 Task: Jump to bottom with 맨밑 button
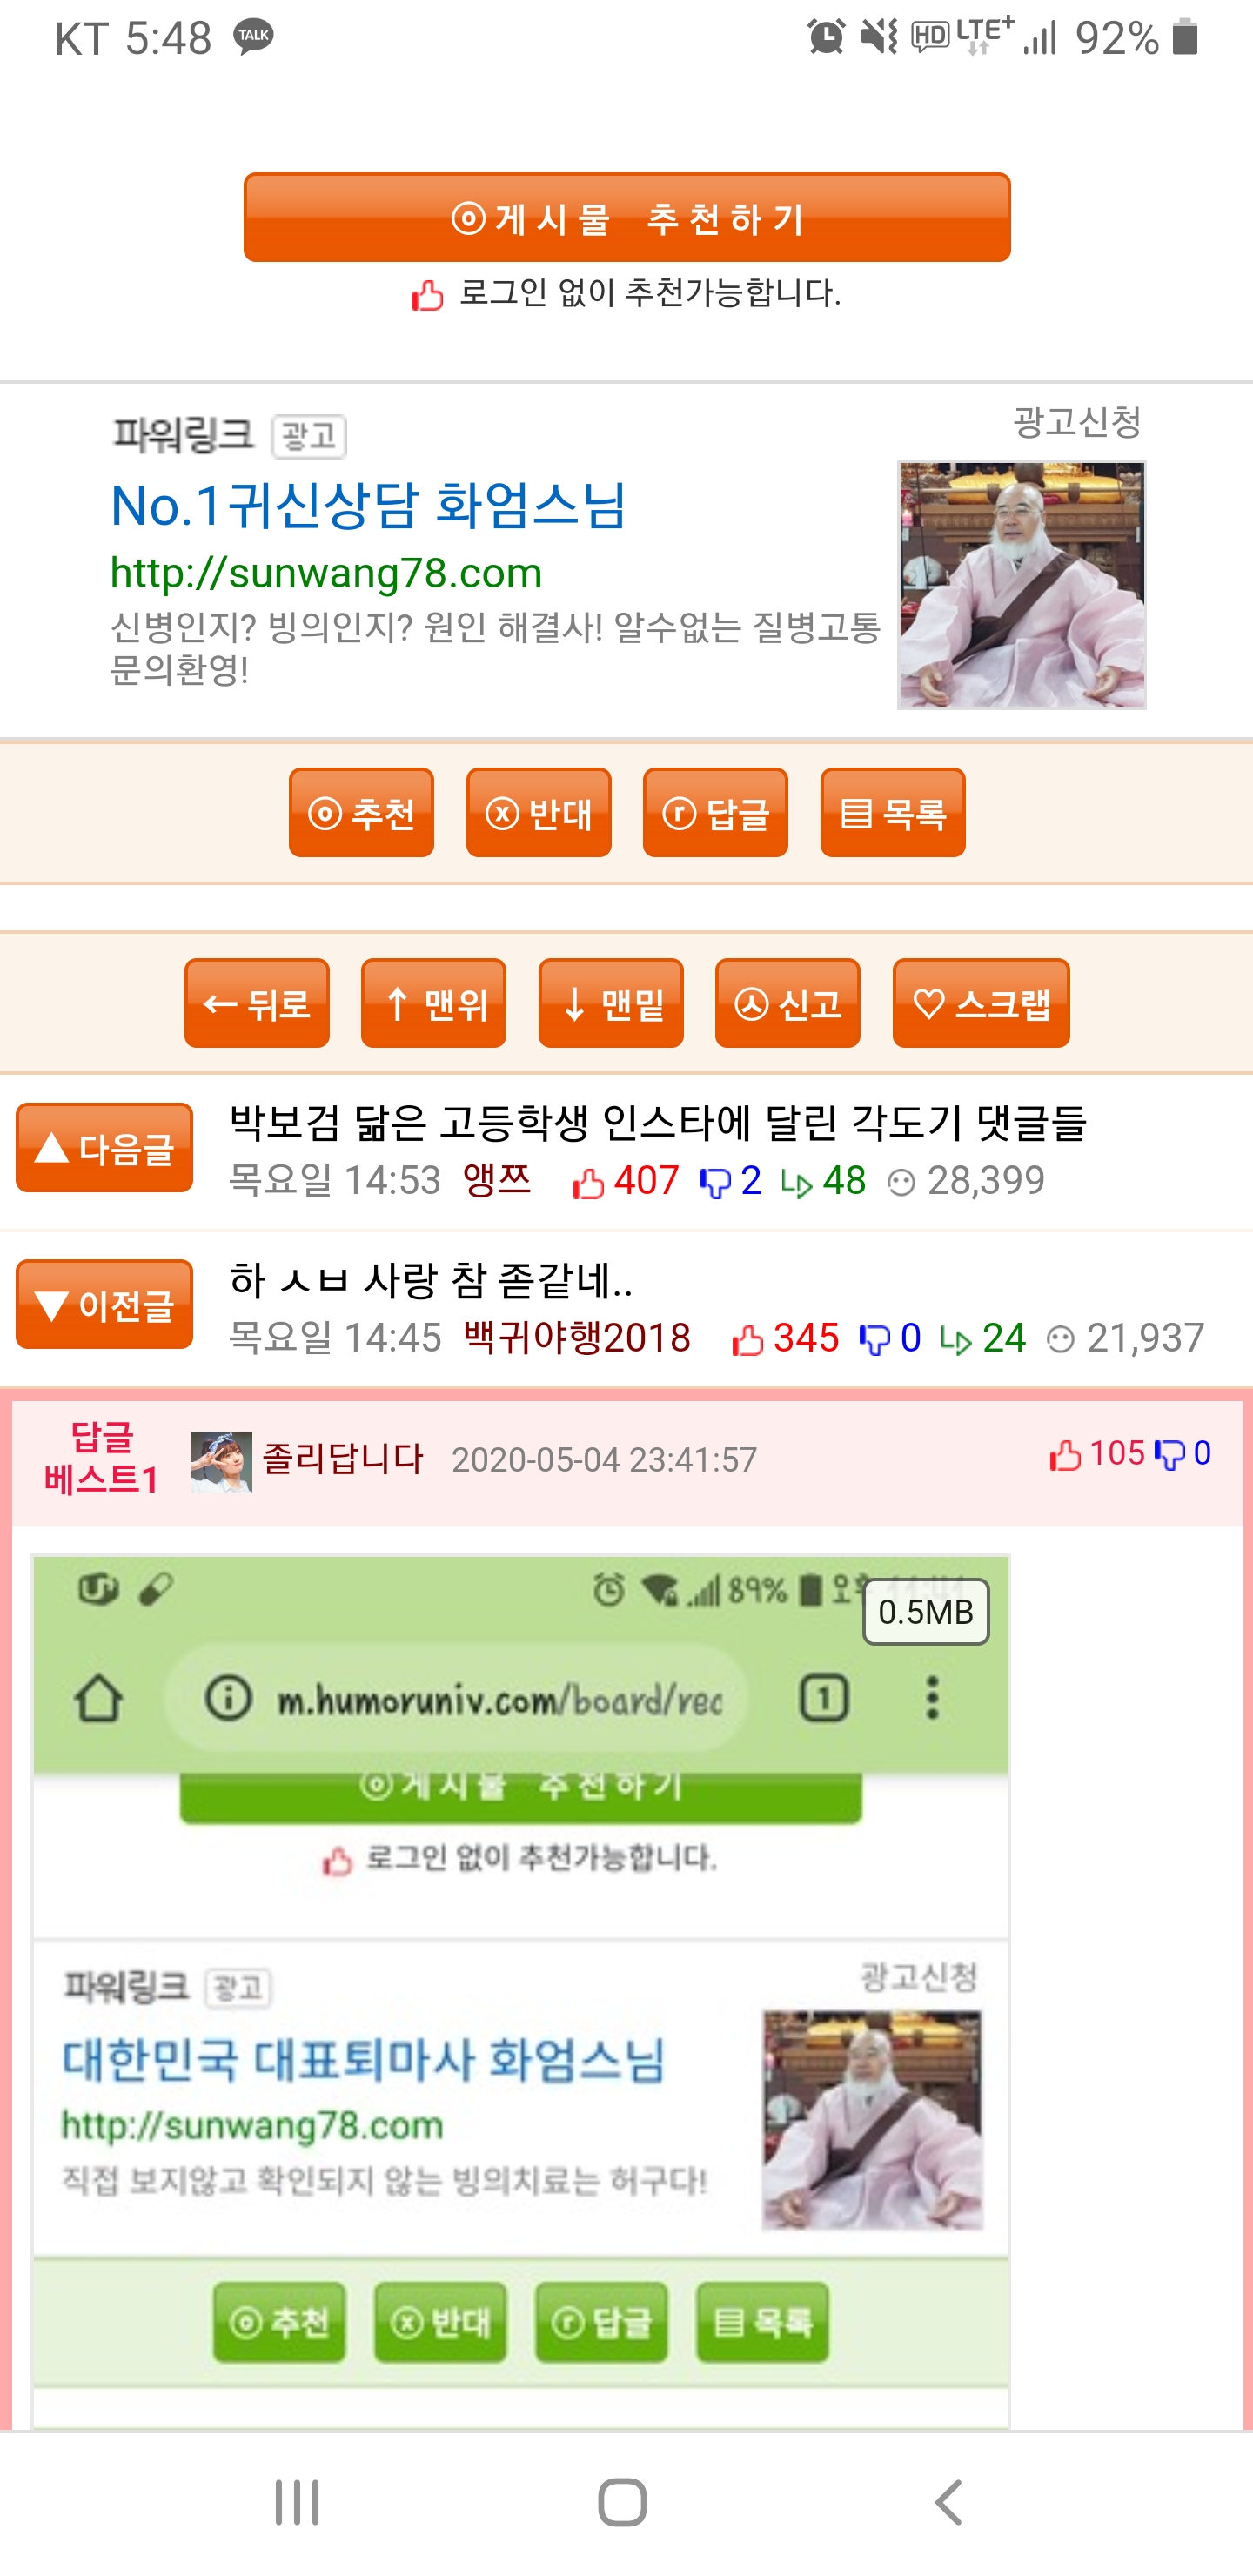click(x=611, y=1003)
